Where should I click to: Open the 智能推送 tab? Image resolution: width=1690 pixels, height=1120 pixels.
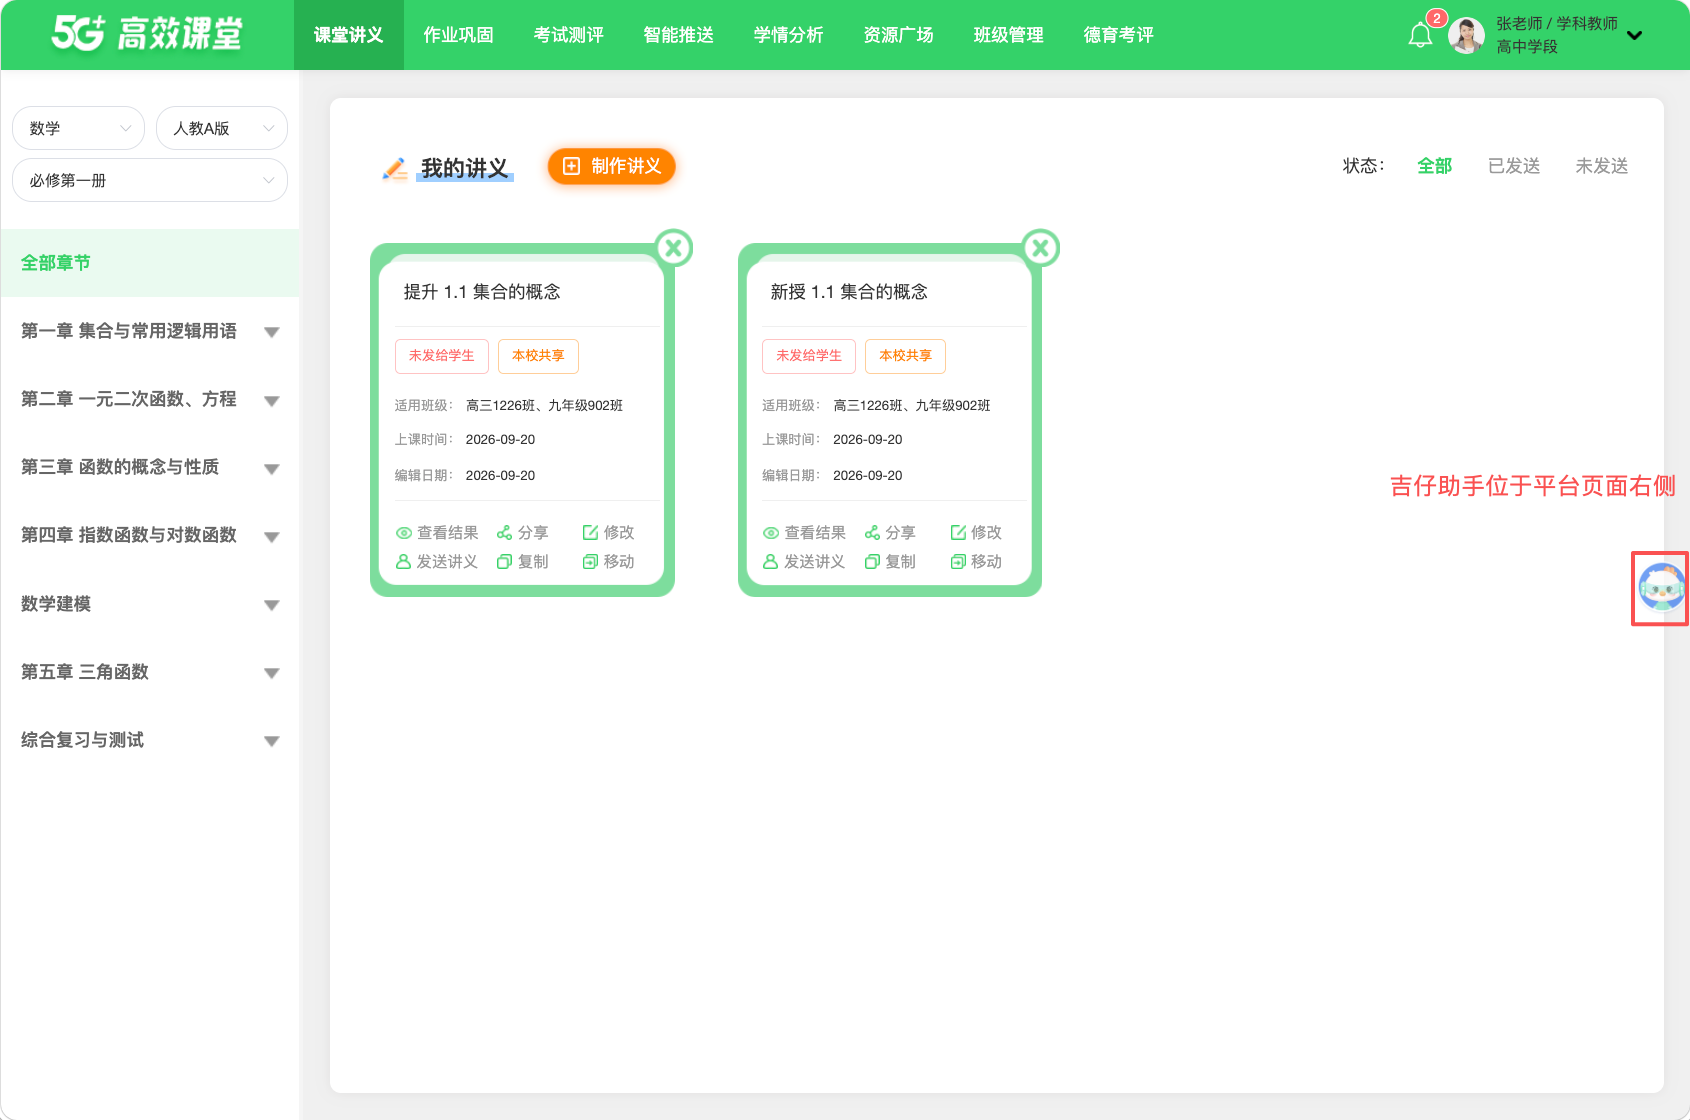coord(679,35)
